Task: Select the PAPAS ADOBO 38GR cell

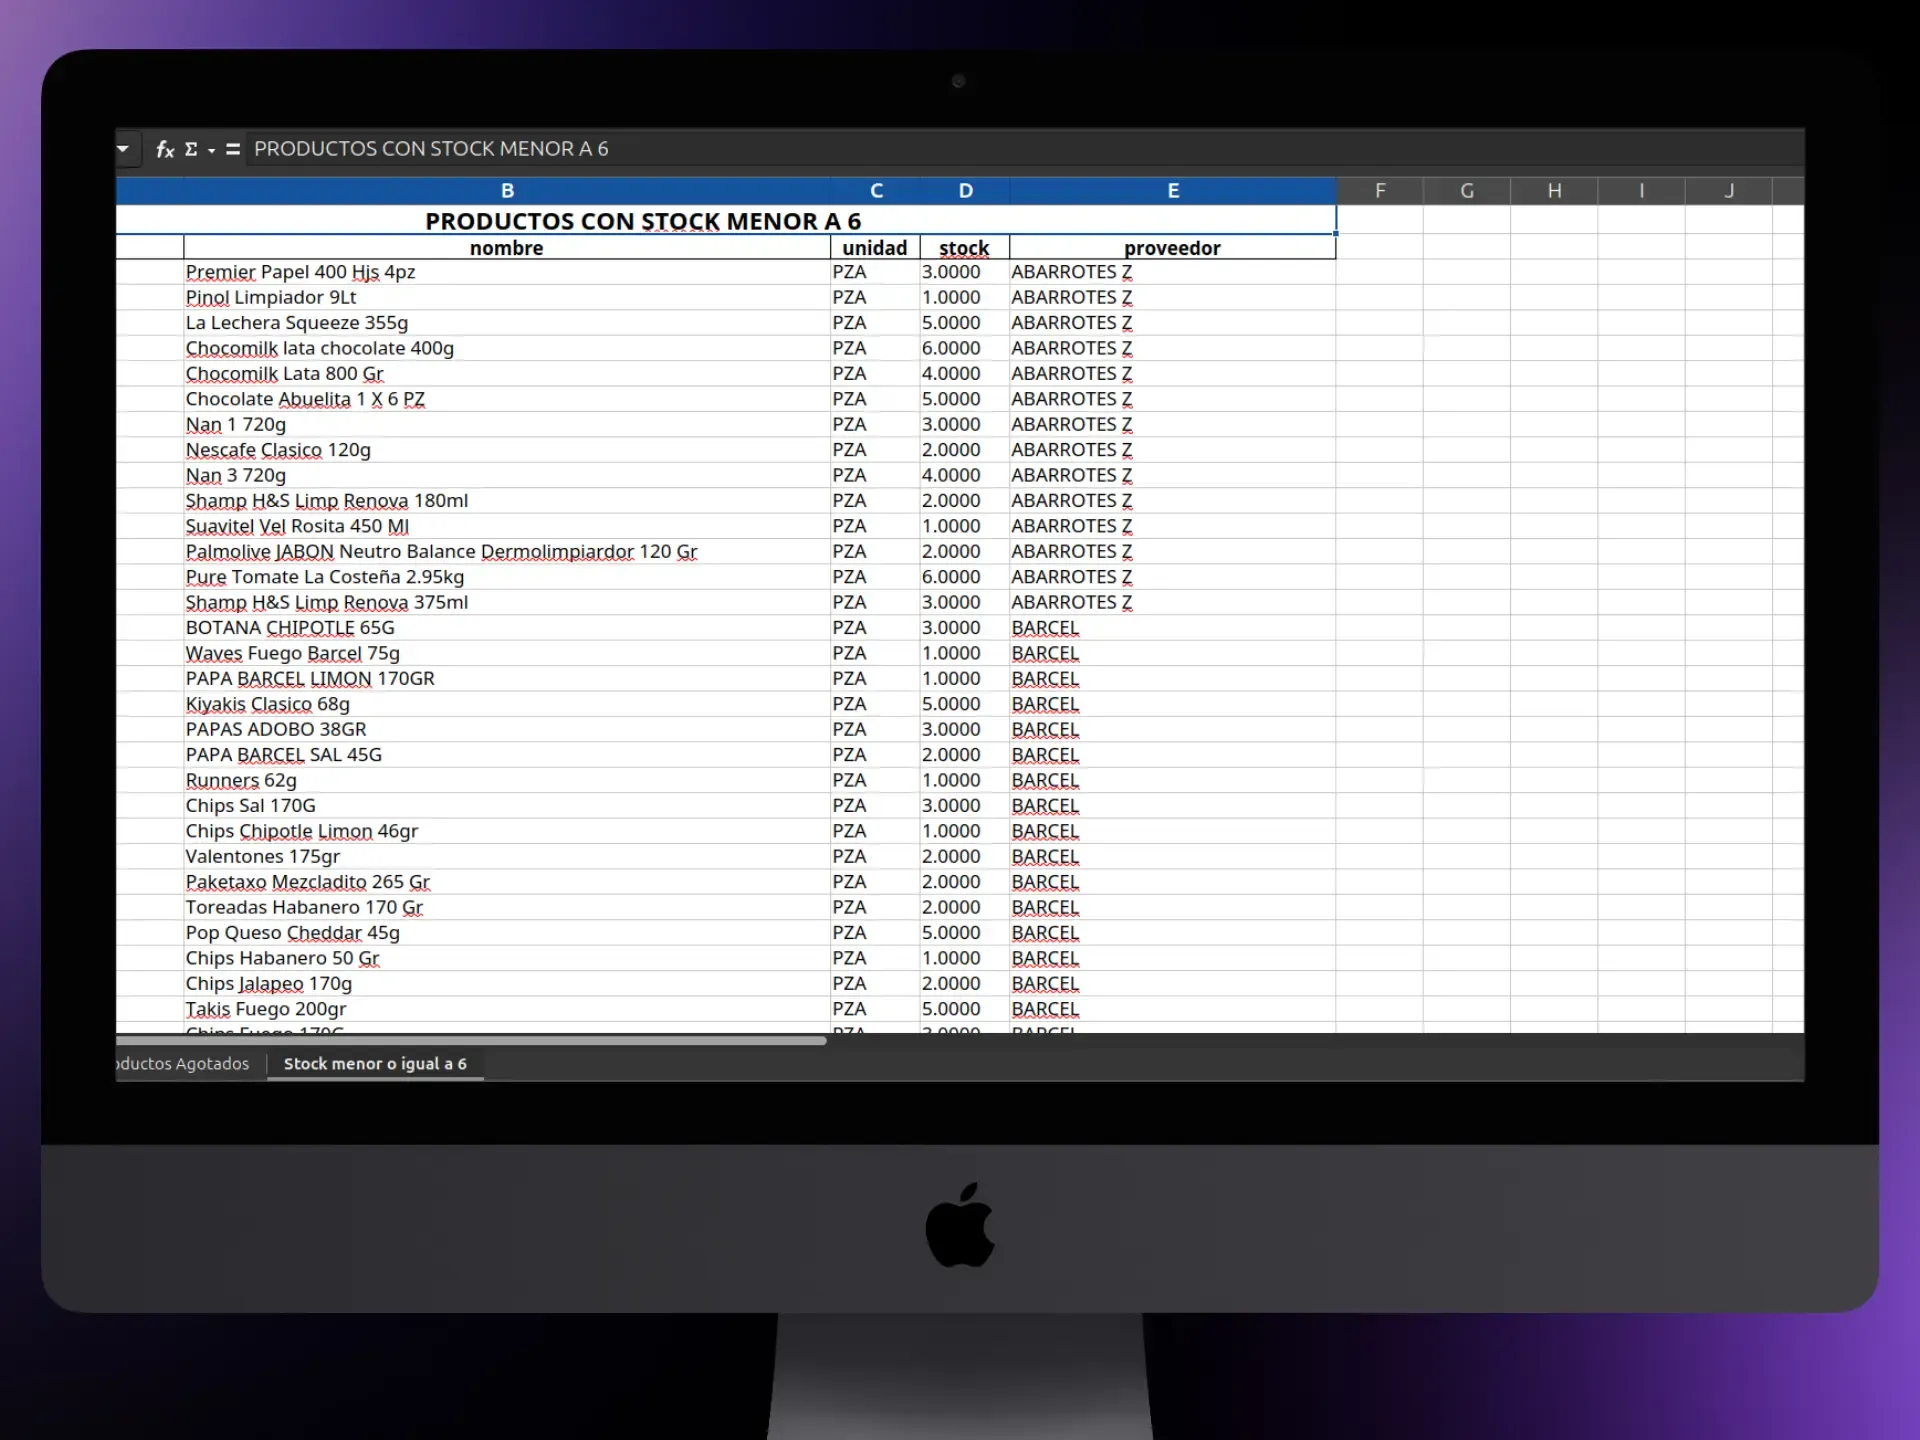Action: tap(507, 730)
